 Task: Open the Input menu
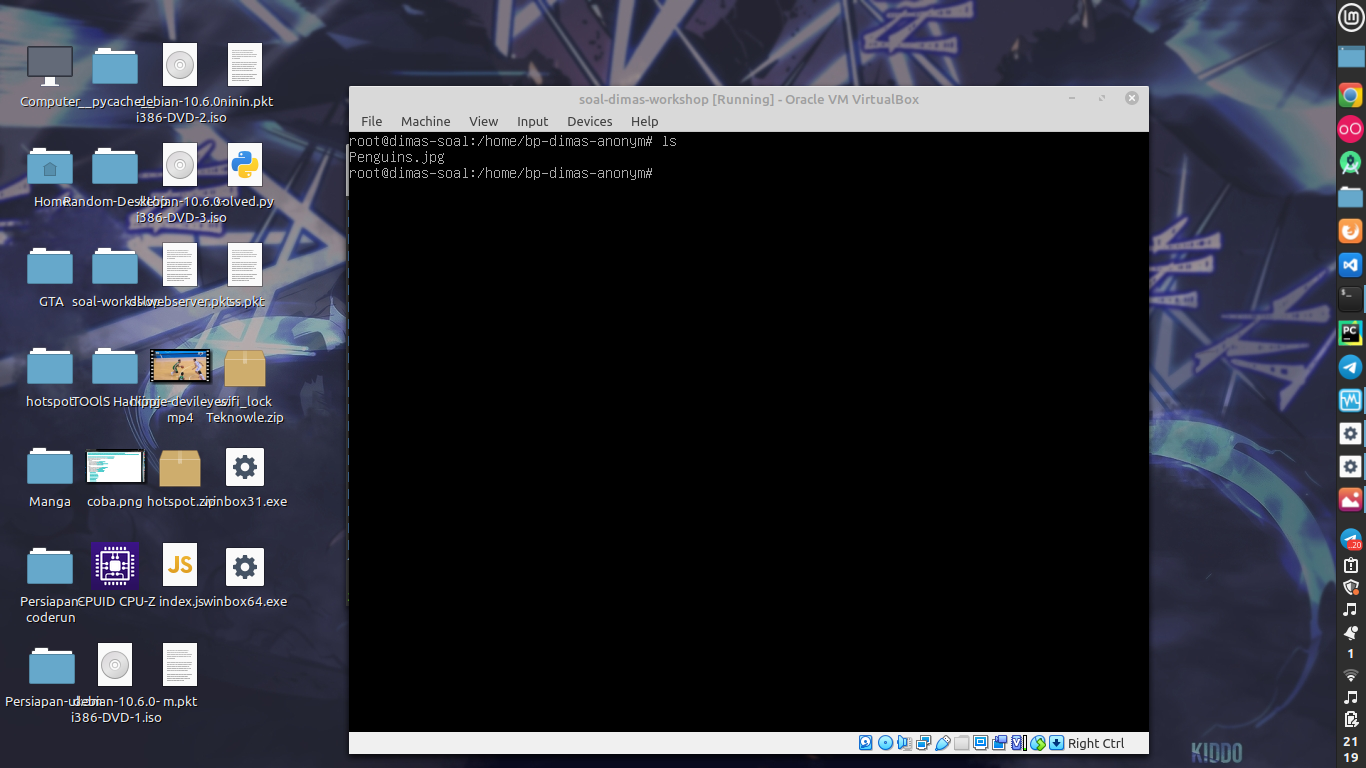(x=532, y=121)
